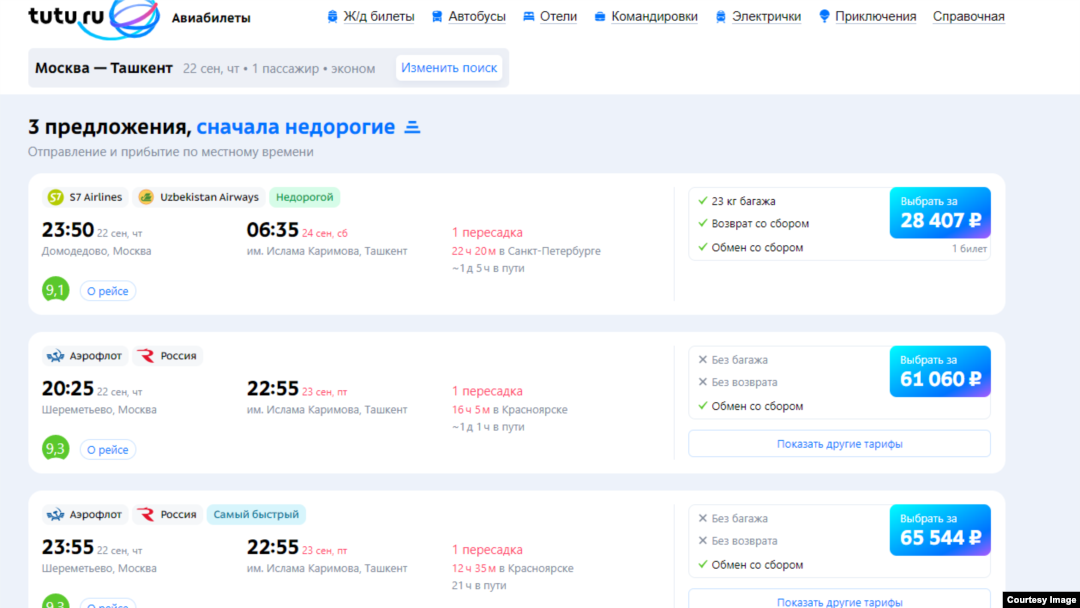Screen dimensions: 1080x608
Task: Click Возврат со сбором feature
Action: [x=760, y=224]
